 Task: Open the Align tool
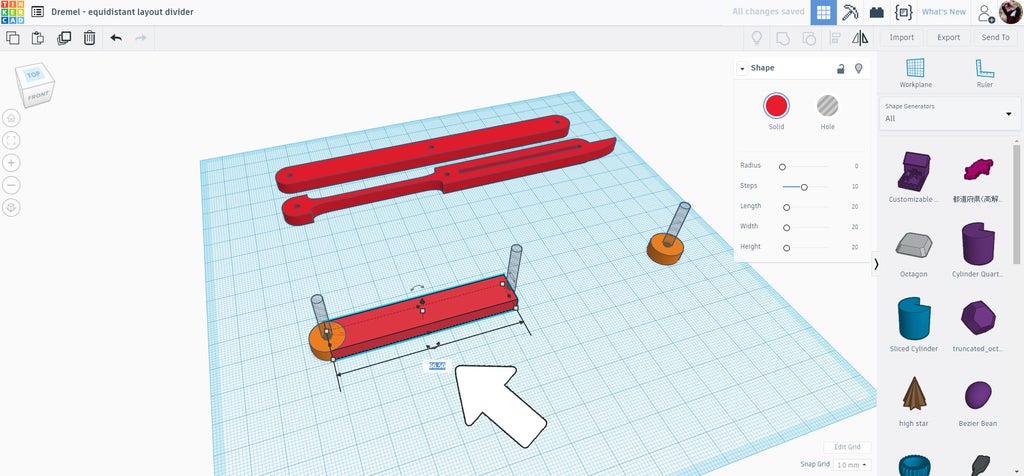click(834, 38)
